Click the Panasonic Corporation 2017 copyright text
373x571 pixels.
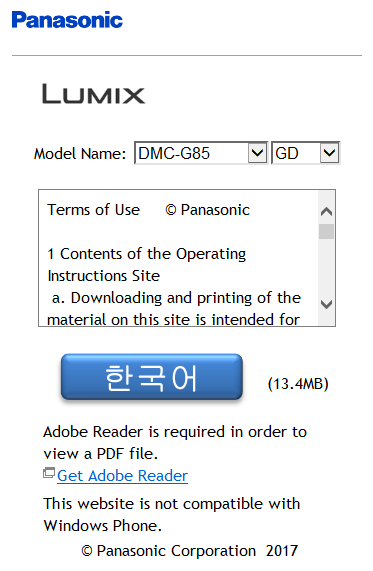[x=189, y=551]
